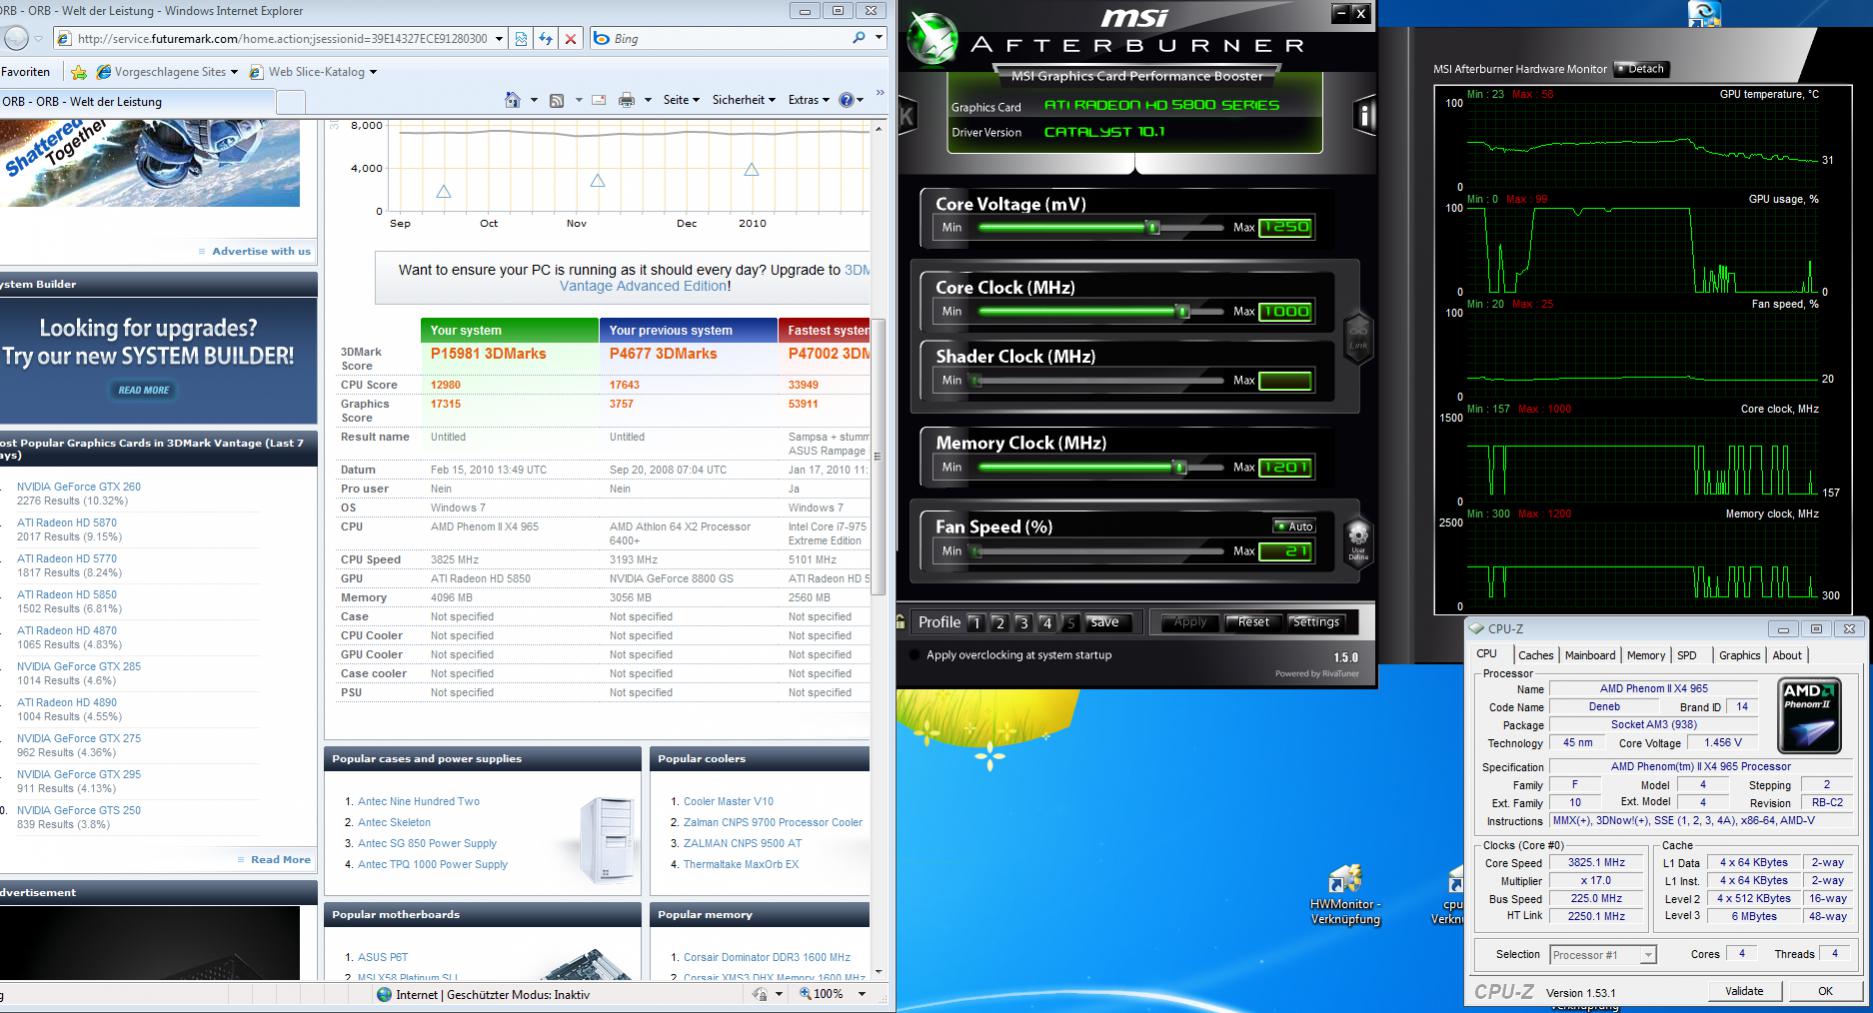Open the Sicherheit menu dropdown
The image size is (1873, 1013).
tap(744, 100)
